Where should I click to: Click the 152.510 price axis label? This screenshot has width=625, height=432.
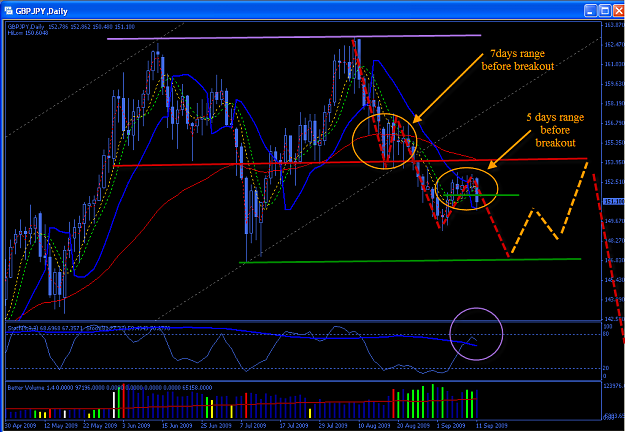(x=614, y=182)
